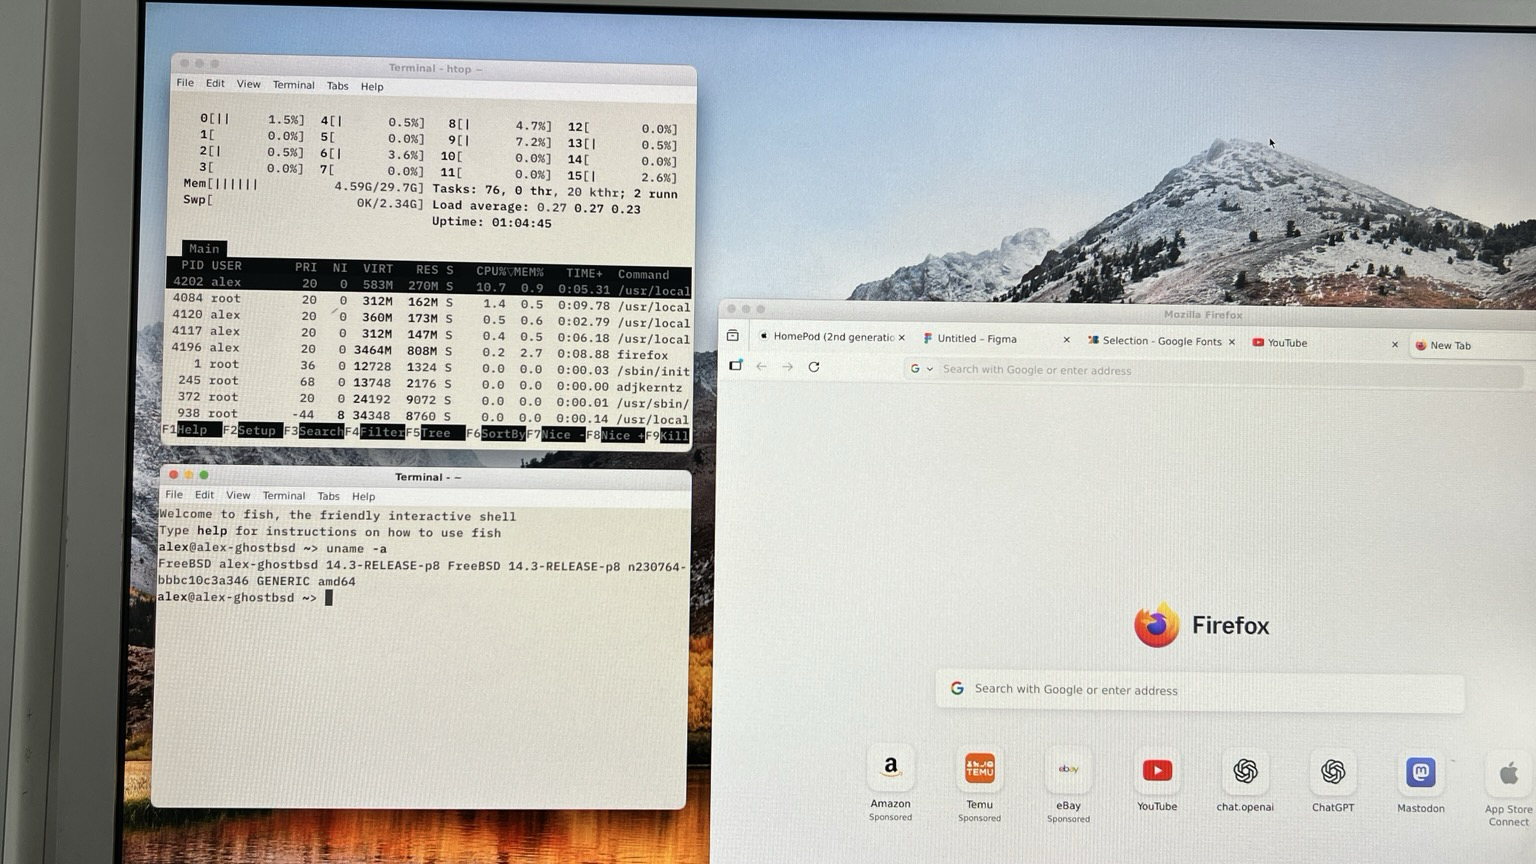The height and width of the screenshot is (864, 1536).
Task: Sort htop by the TIME+ column header
Action: [x=584, y=273]
